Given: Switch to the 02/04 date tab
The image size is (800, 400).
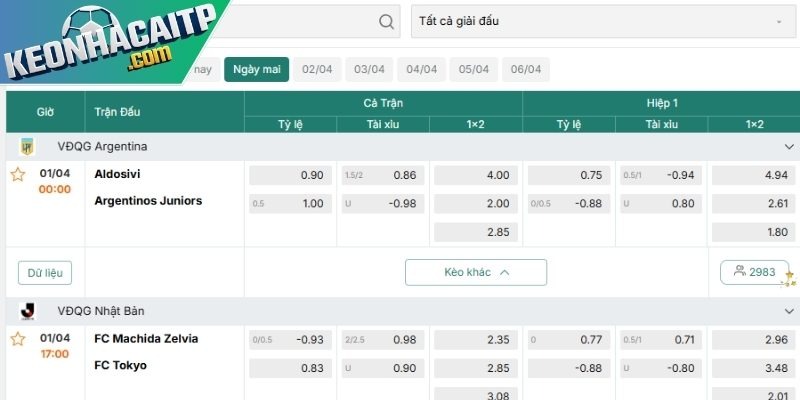Looking at the screenshot, I should [x=317, y=69].
